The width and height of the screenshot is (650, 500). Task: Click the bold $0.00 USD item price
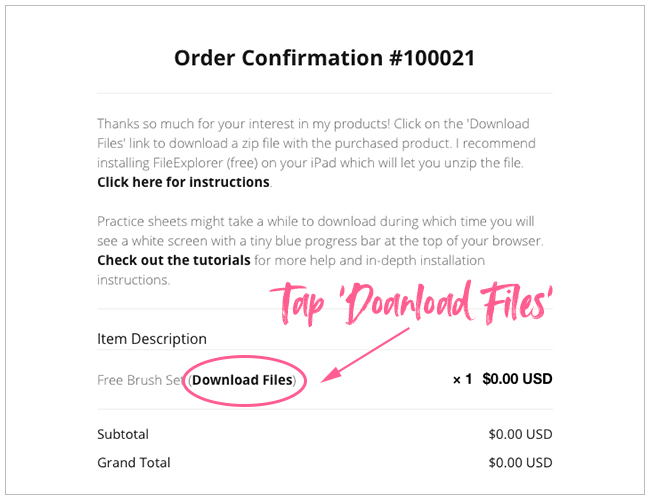point(517,380)
